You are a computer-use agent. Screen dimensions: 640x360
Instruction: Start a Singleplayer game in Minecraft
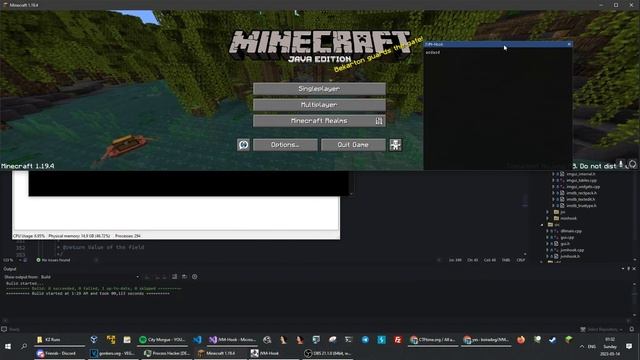click(x=319, y=89)
